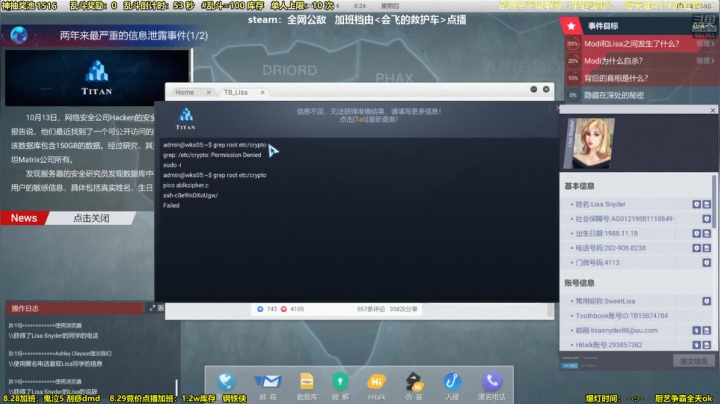
Task: Click the 操作日志 header bar
Action: pos(74,308)
